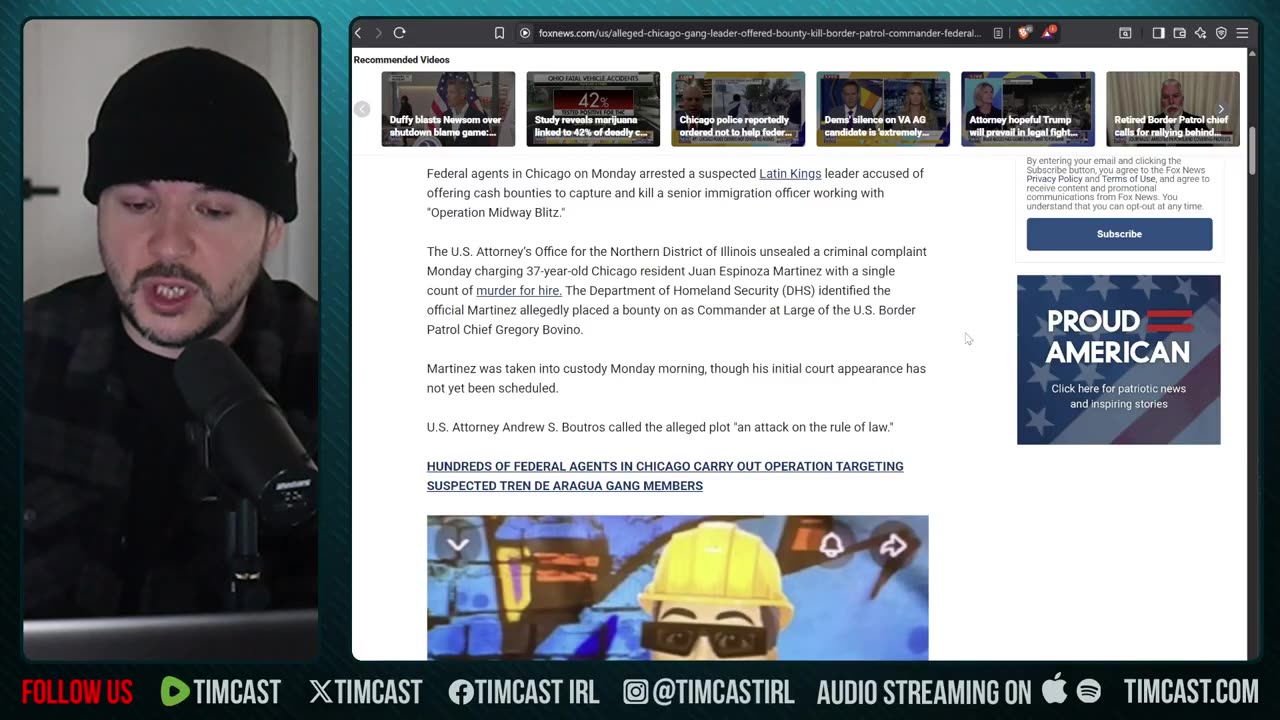Play 'Chicago police reportedly ordered not to help' video
Screen dimensions: 1280x720
[738, 109]
